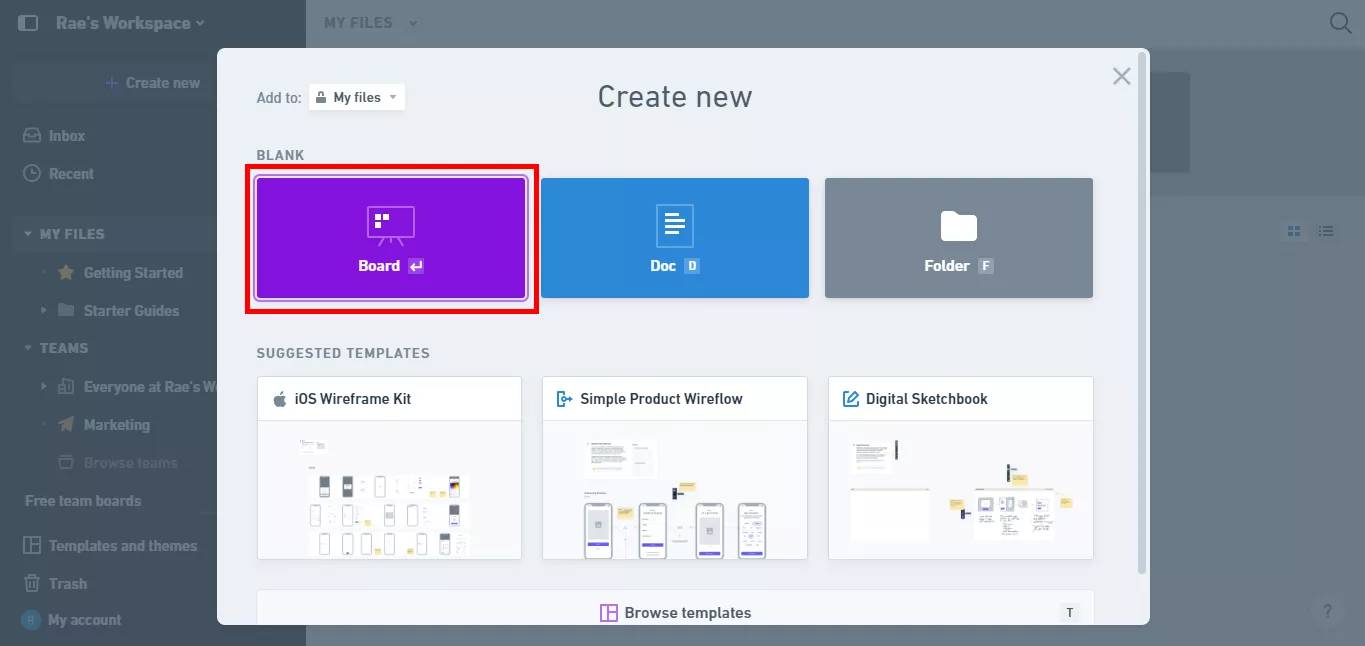Screen dimensions: 1365x646
Task: Switch to list view
Action: [1326, 232]
